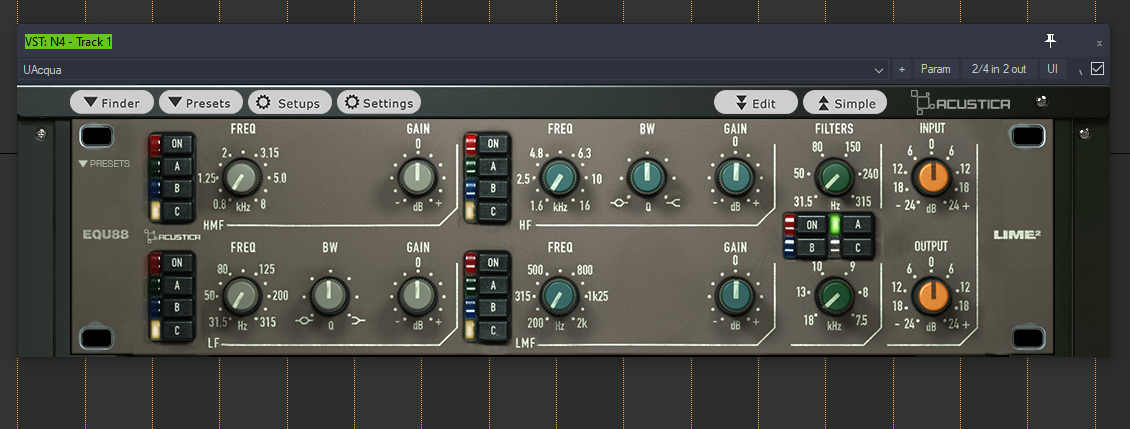1130x429 pixels.
Task: Select Filters preset C
Action: (x=858, y=247)
